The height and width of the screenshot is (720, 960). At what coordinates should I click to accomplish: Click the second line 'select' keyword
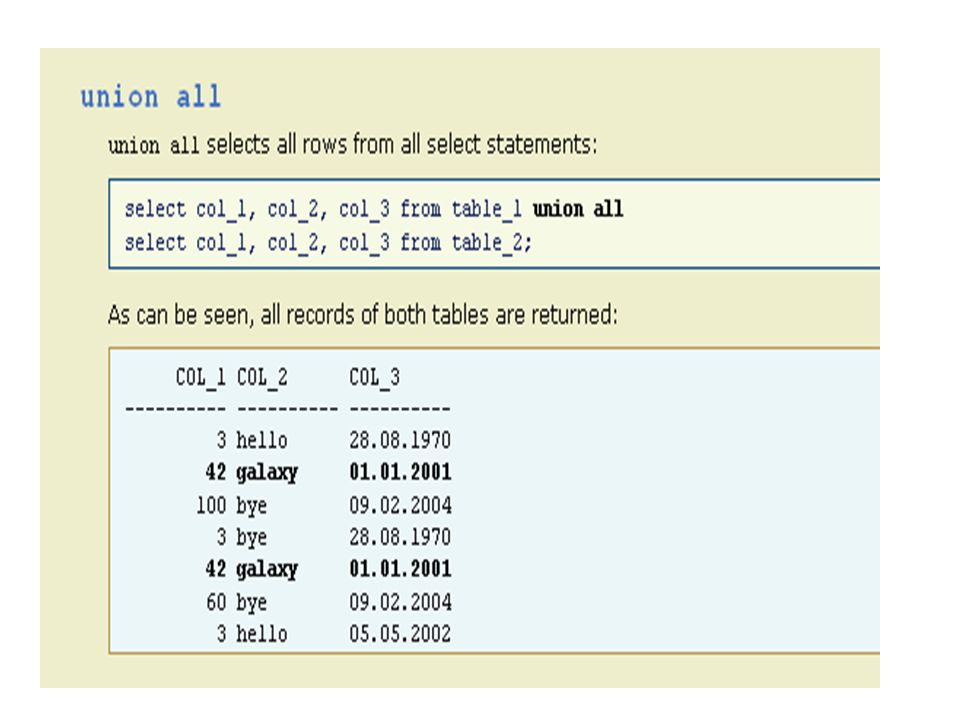(155, 243)
